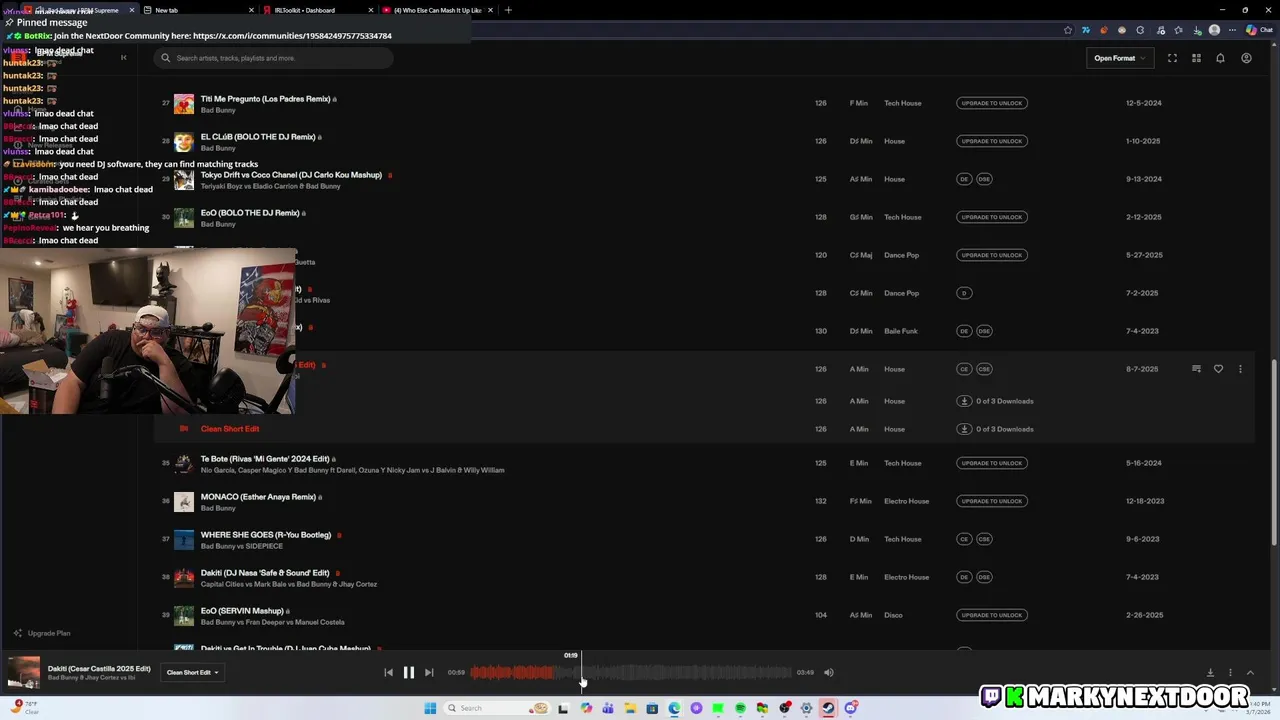Open the grid view icon in header

click(x=1196, y=58)
